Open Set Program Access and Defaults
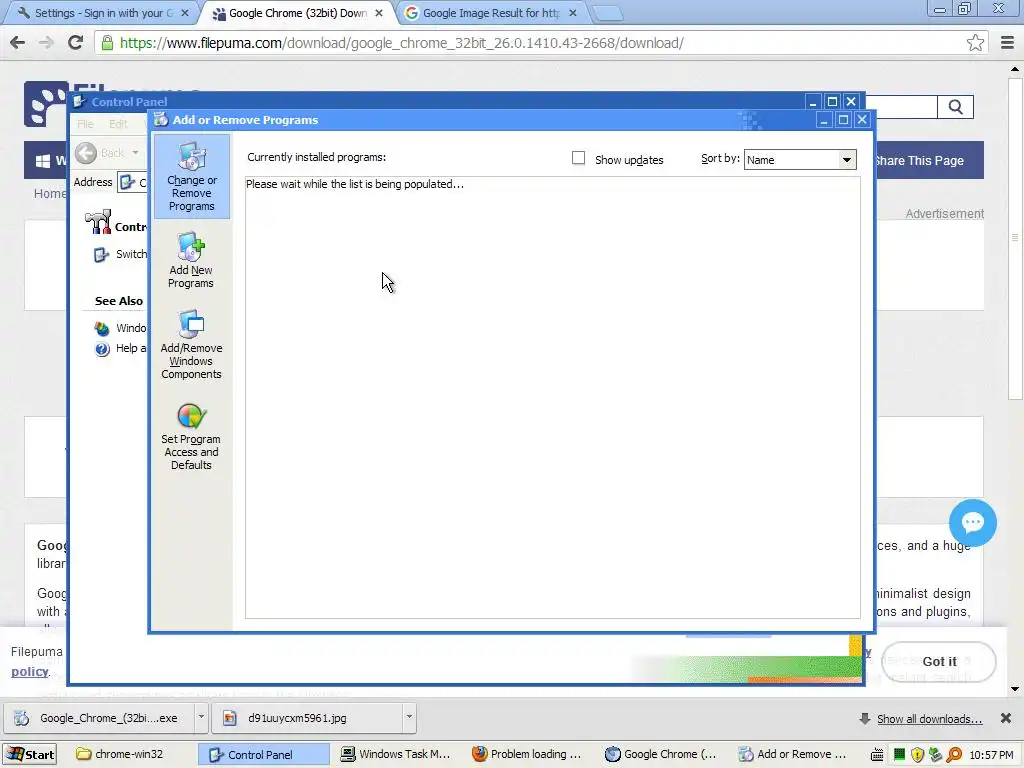The width and height of the screenshot is (1024, 768). tap(191, 436)
